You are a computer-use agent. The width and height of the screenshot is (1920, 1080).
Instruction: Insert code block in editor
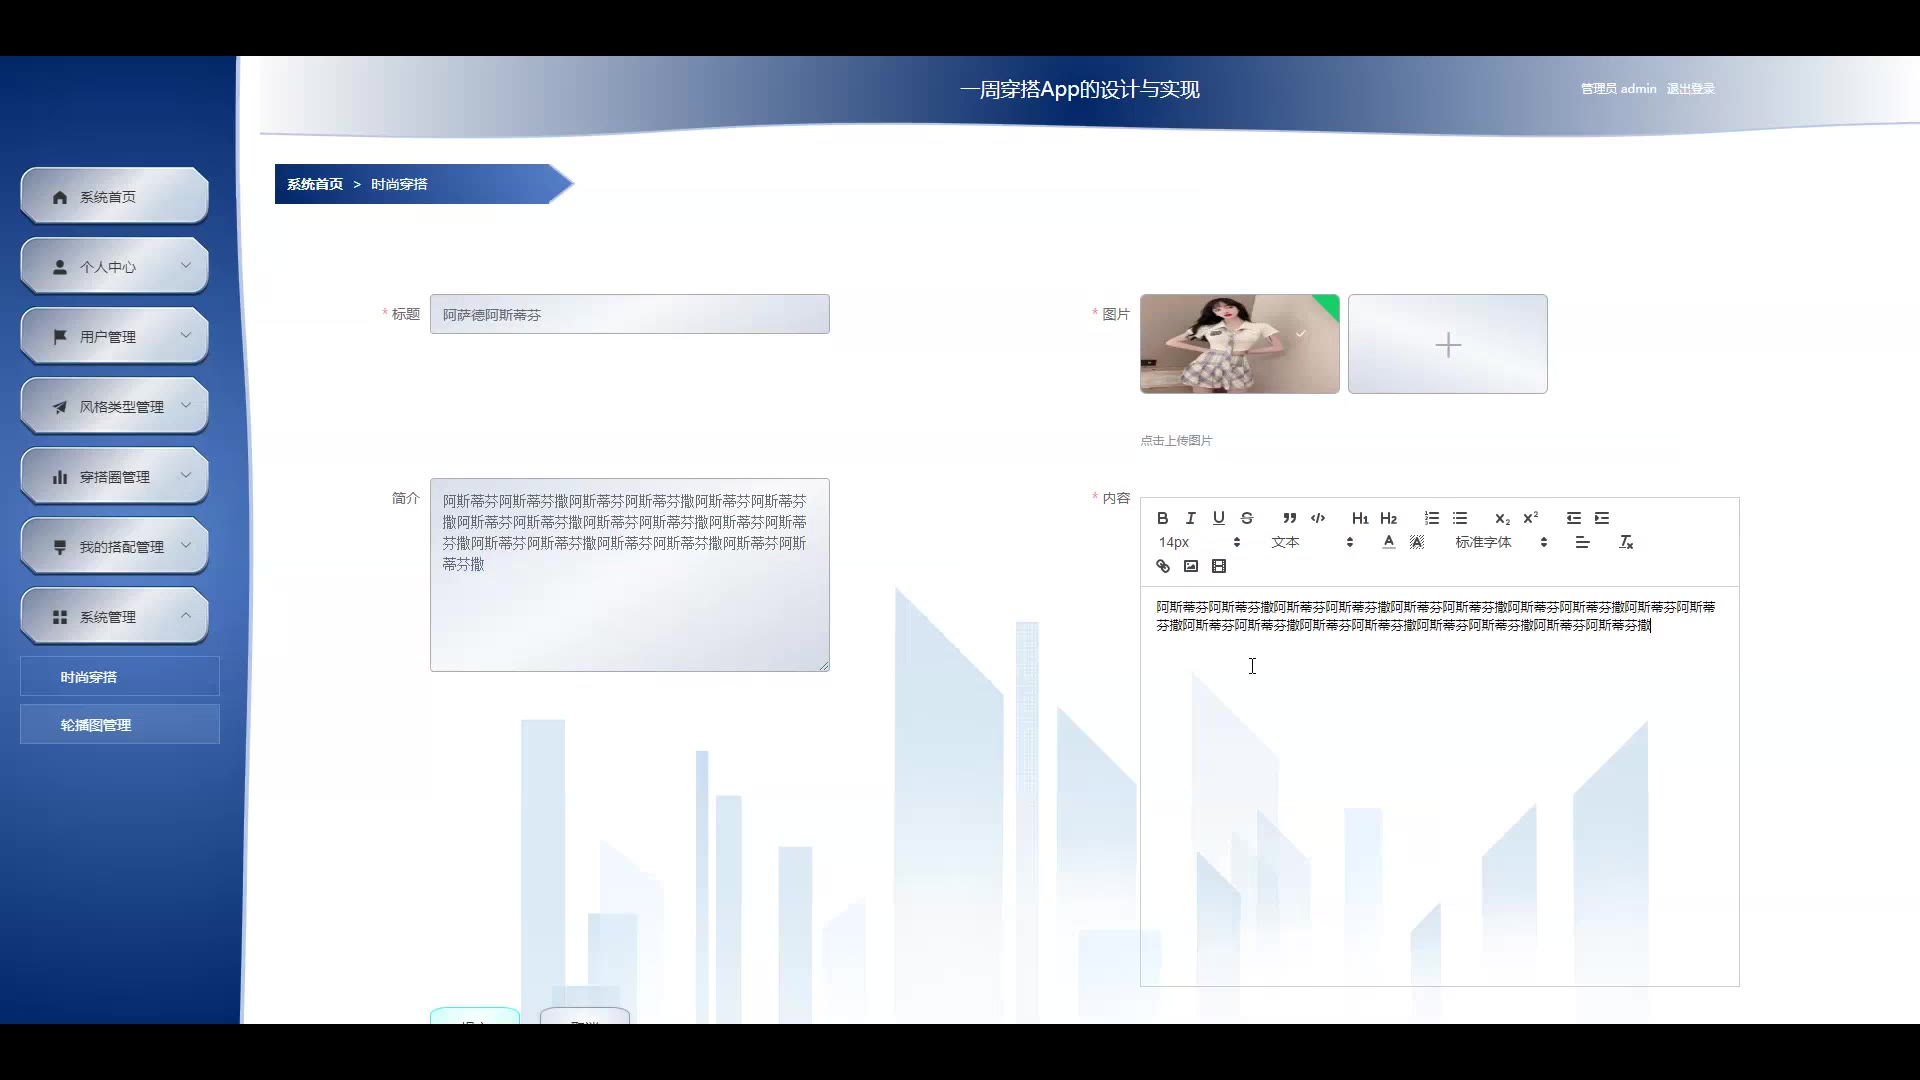click(x=1318, y=518)
